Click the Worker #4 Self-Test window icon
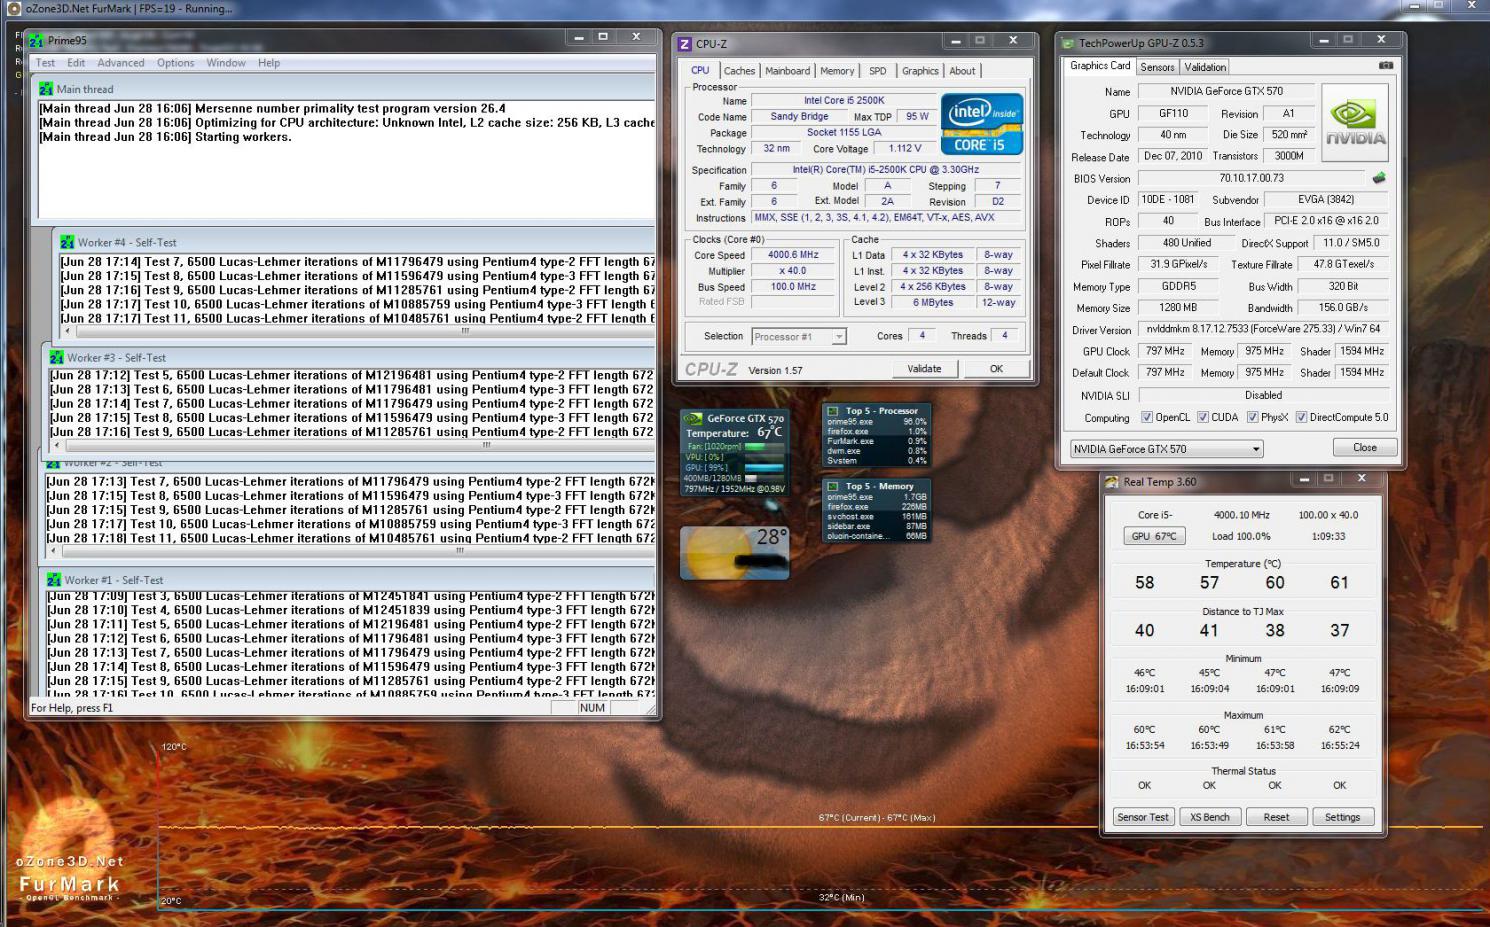Screen dimensions: 1490x927 [x=67, y=242]
